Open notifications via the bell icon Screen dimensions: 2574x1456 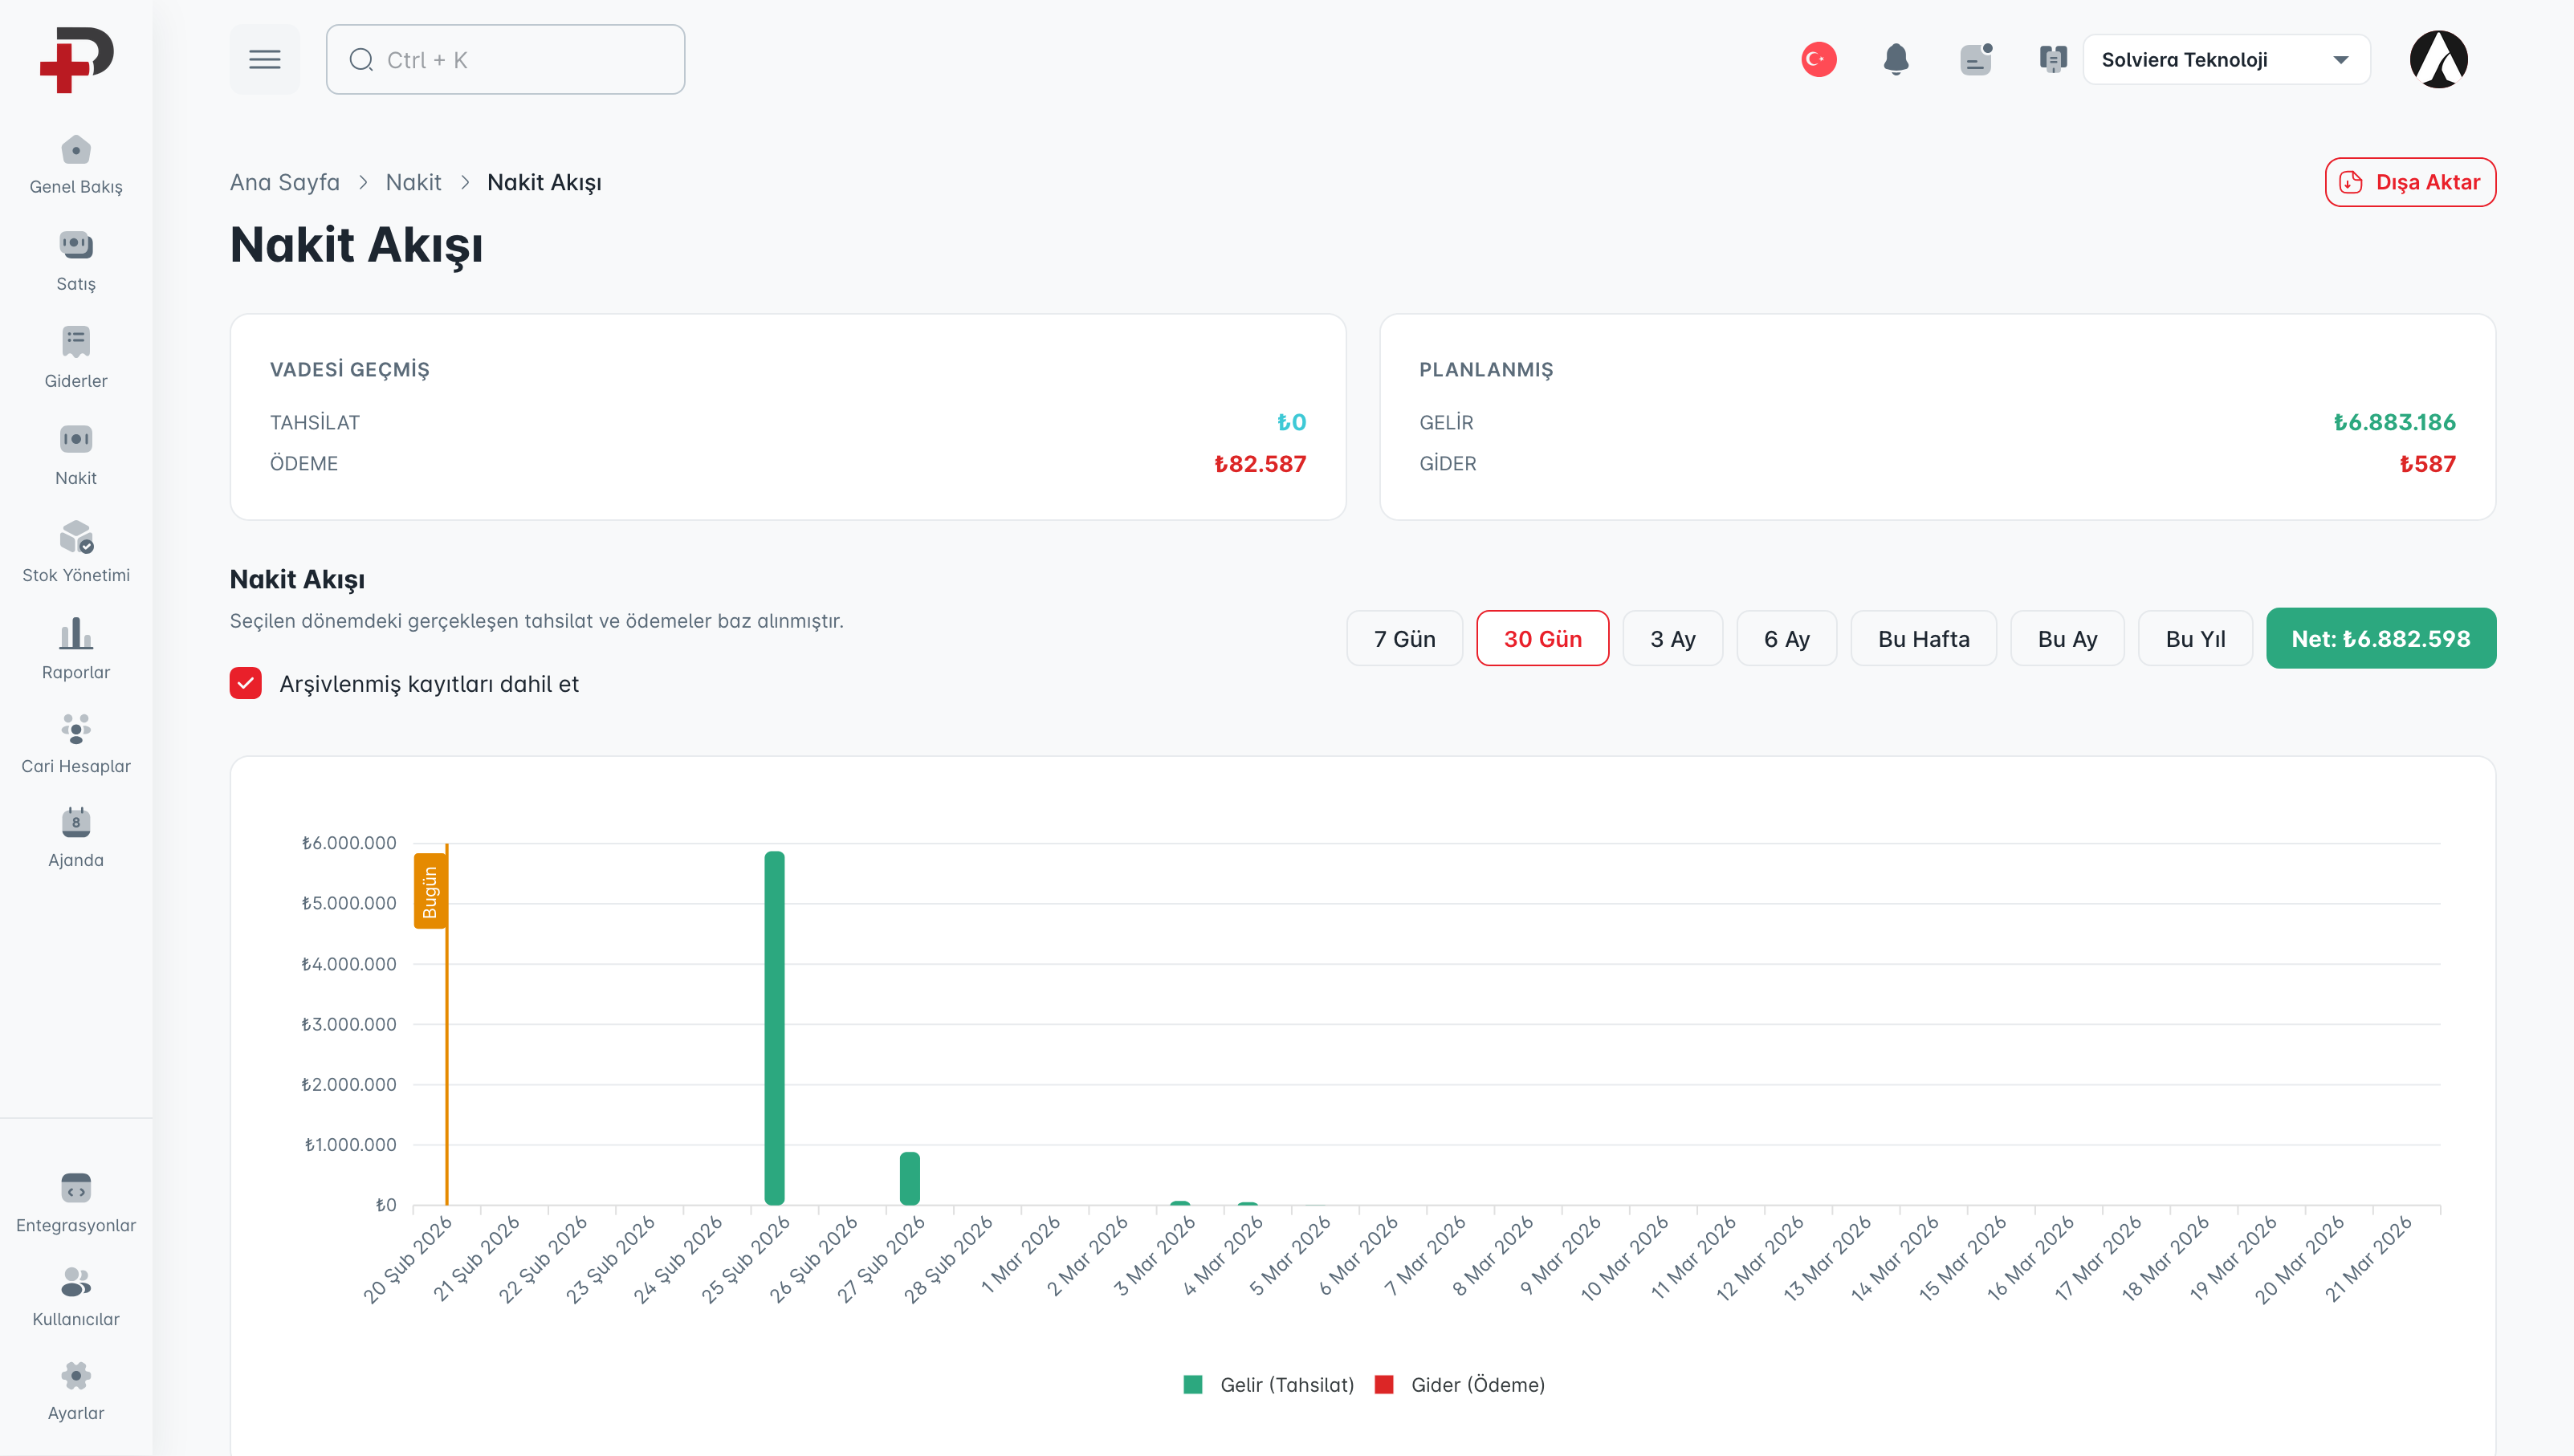(1896, 59)
